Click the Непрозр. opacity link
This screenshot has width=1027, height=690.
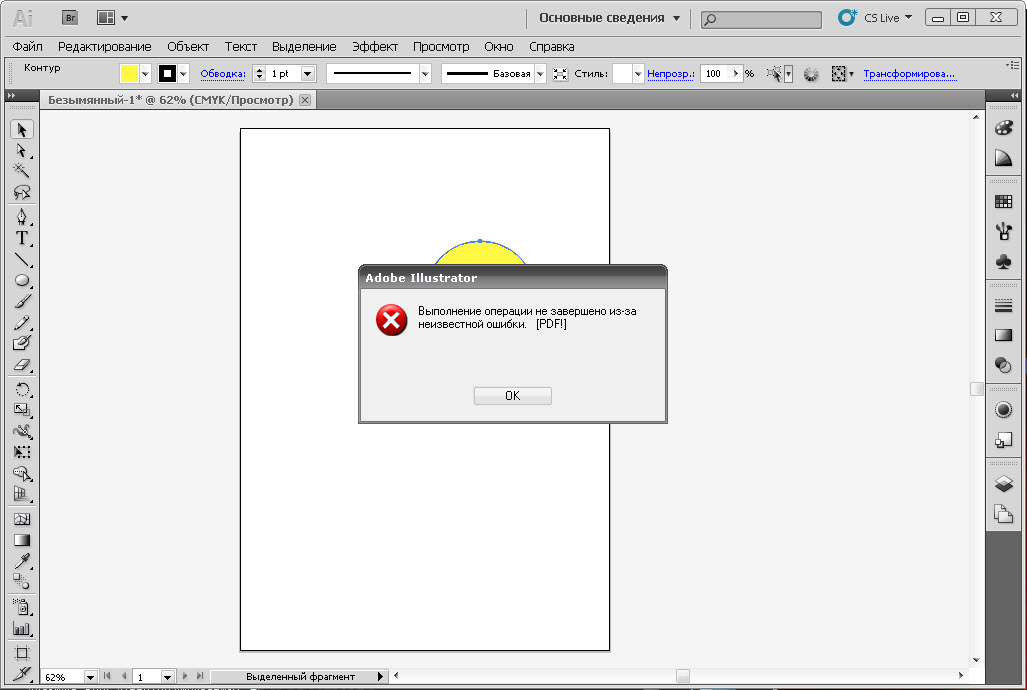click(671, 73)
